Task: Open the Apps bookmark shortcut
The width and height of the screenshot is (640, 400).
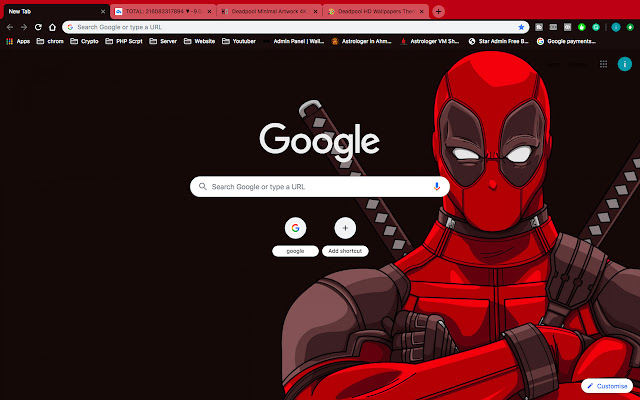Action: coord(18,41)
